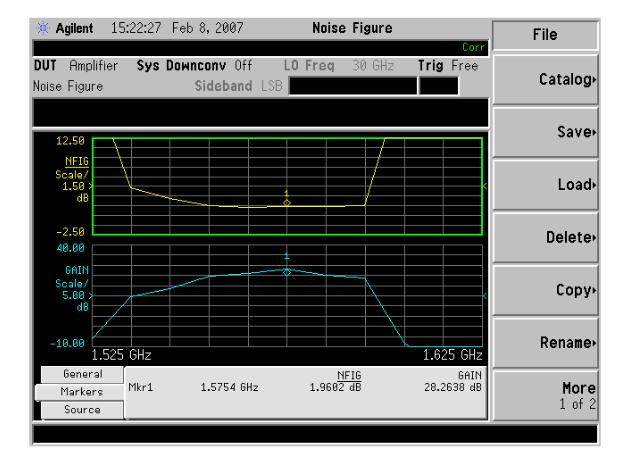Open the Load softkey submenu
The width and height of the screenshot is (626, 466).
coord(558,184)
